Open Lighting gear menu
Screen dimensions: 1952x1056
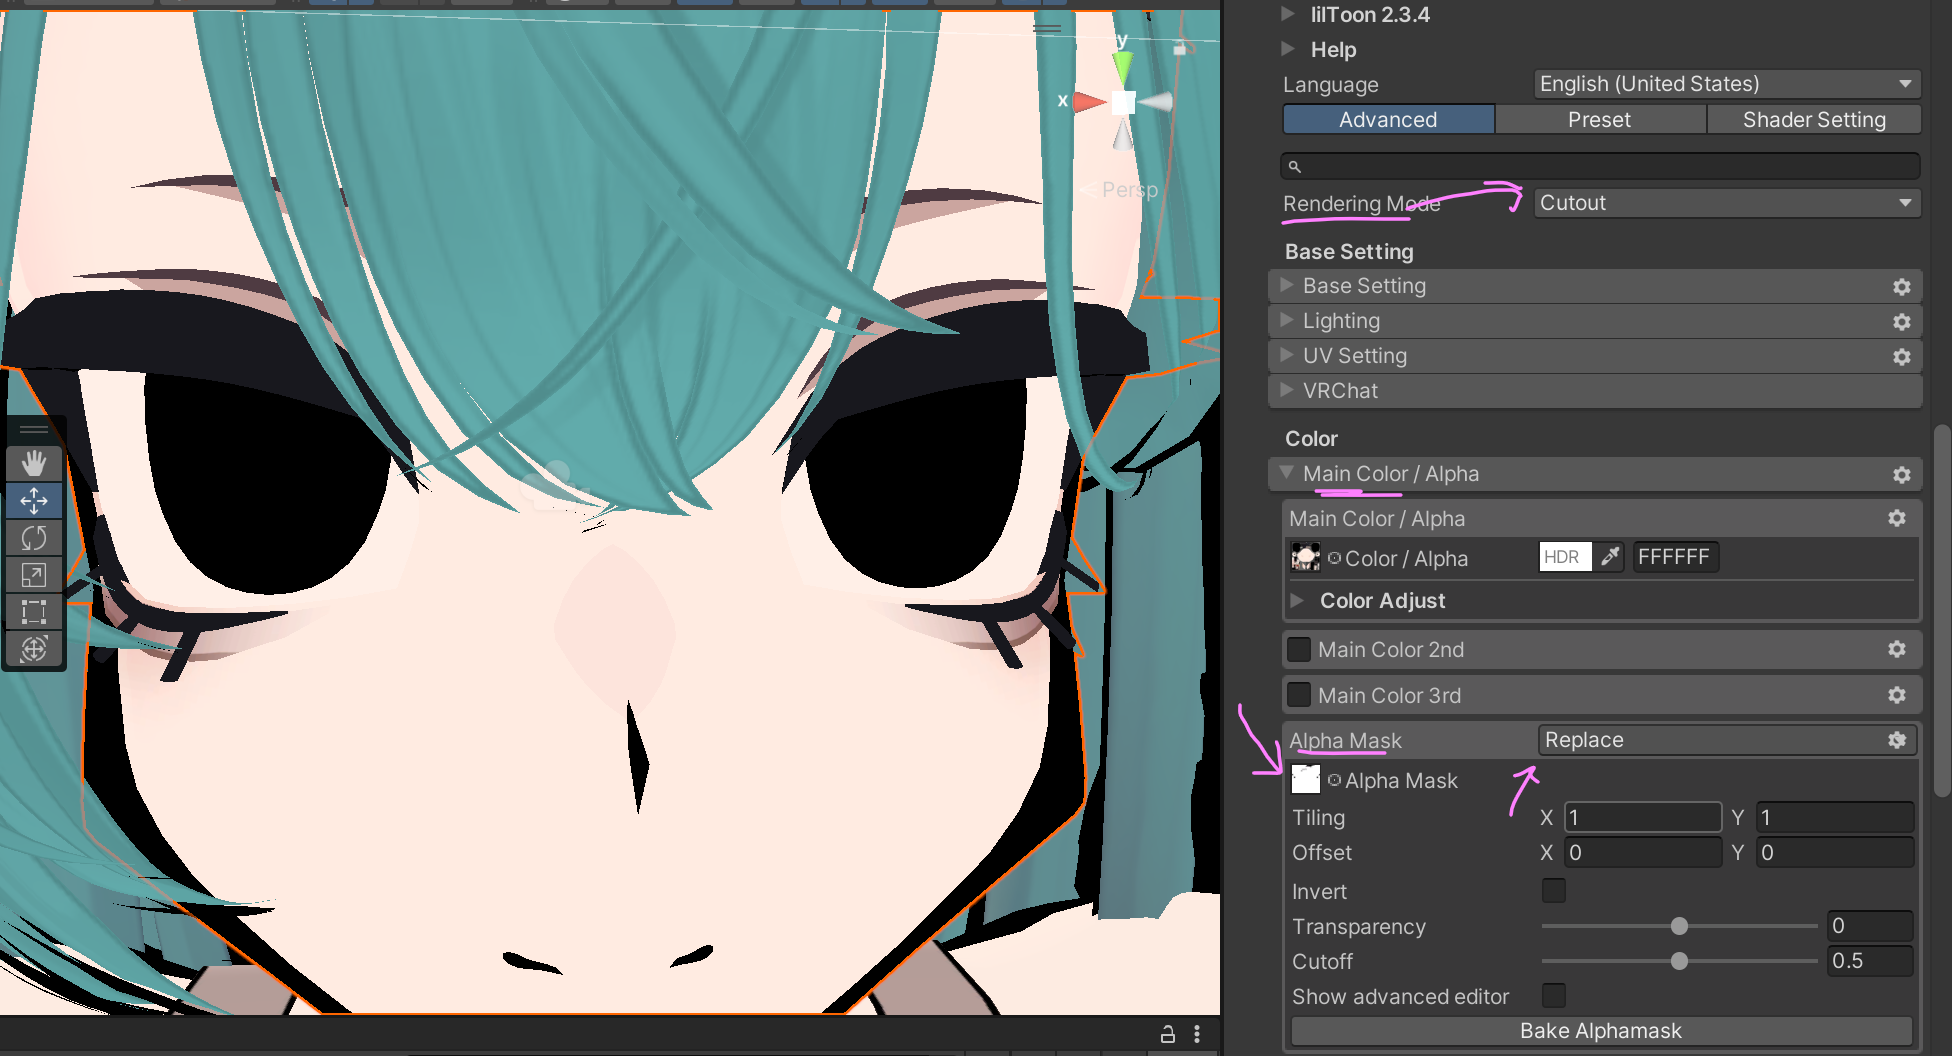(x=1901, y=322)
